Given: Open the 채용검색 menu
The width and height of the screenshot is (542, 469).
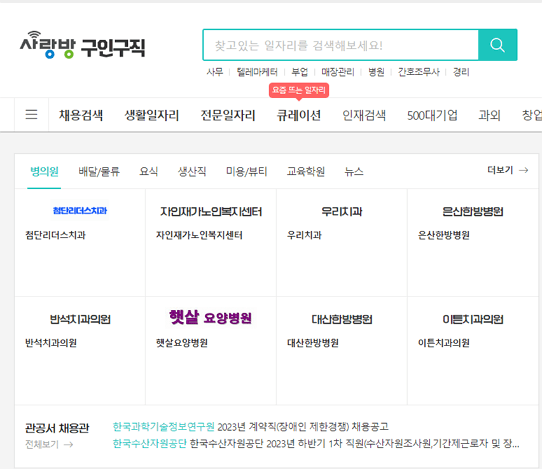Looking at the screenshot, I should click(x=81, y=115).
